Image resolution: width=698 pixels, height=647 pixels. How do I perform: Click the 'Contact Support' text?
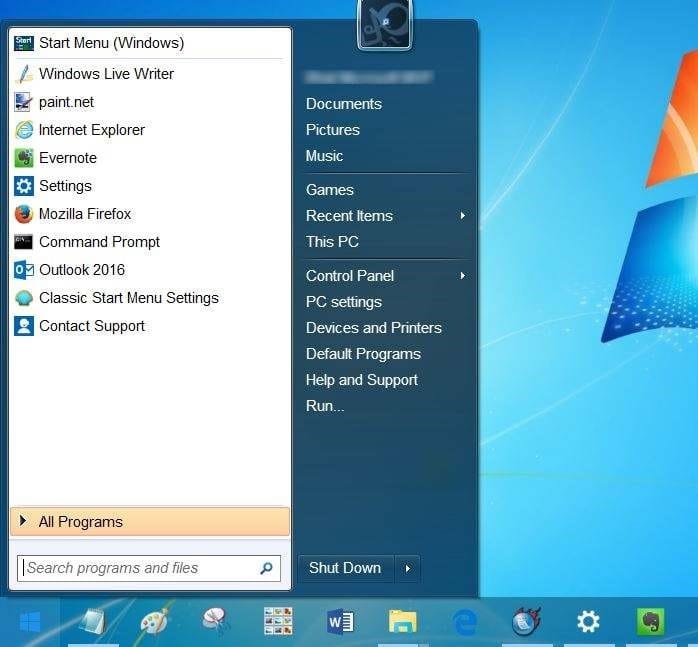[x=92, y=326]
